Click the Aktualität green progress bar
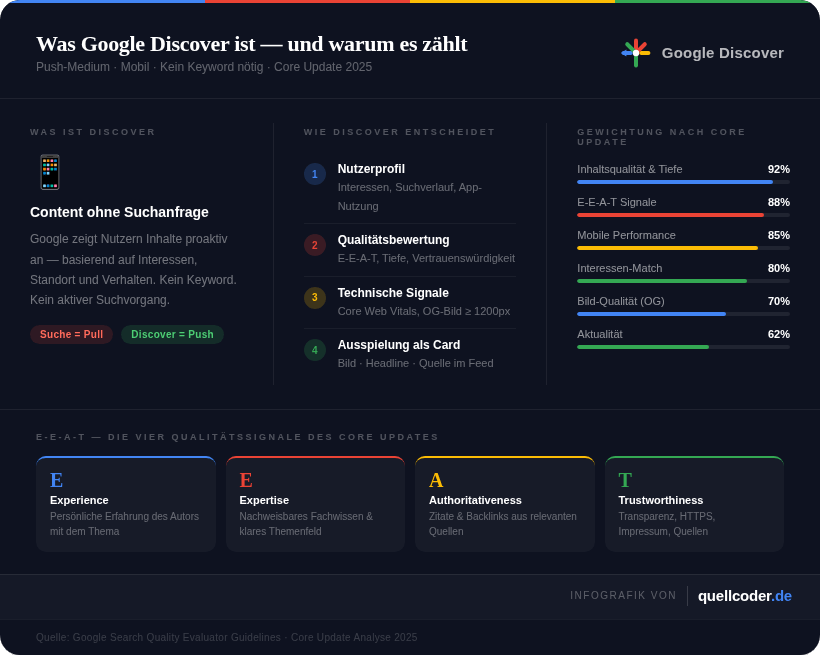This screenshot has width=820, height=655. pos(683,347)
